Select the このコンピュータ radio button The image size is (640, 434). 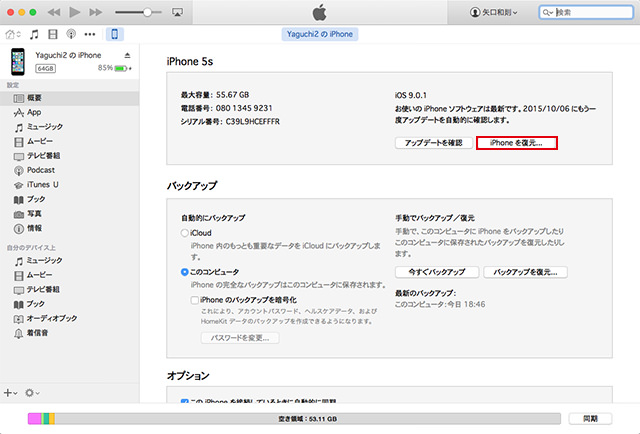(x=184, y=272)
